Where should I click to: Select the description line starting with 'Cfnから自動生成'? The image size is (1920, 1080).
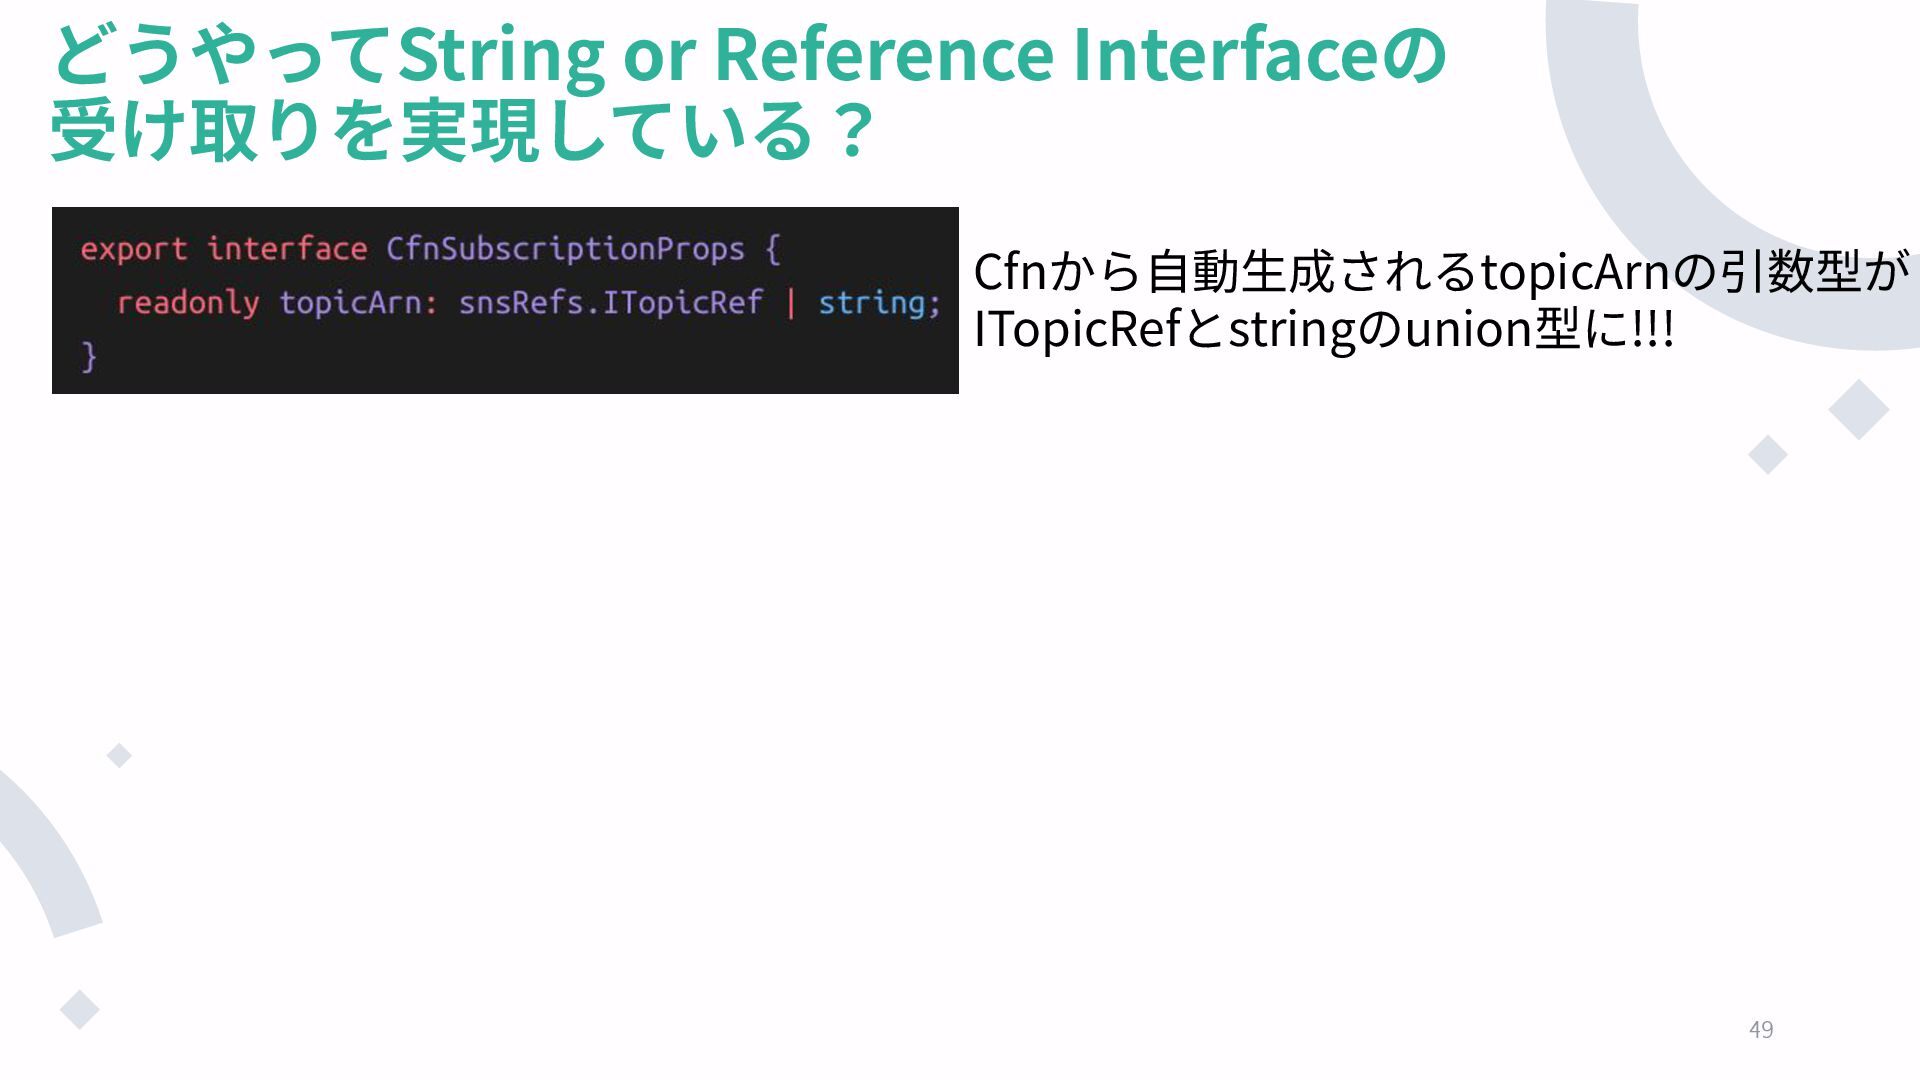tap(1441, 271)
